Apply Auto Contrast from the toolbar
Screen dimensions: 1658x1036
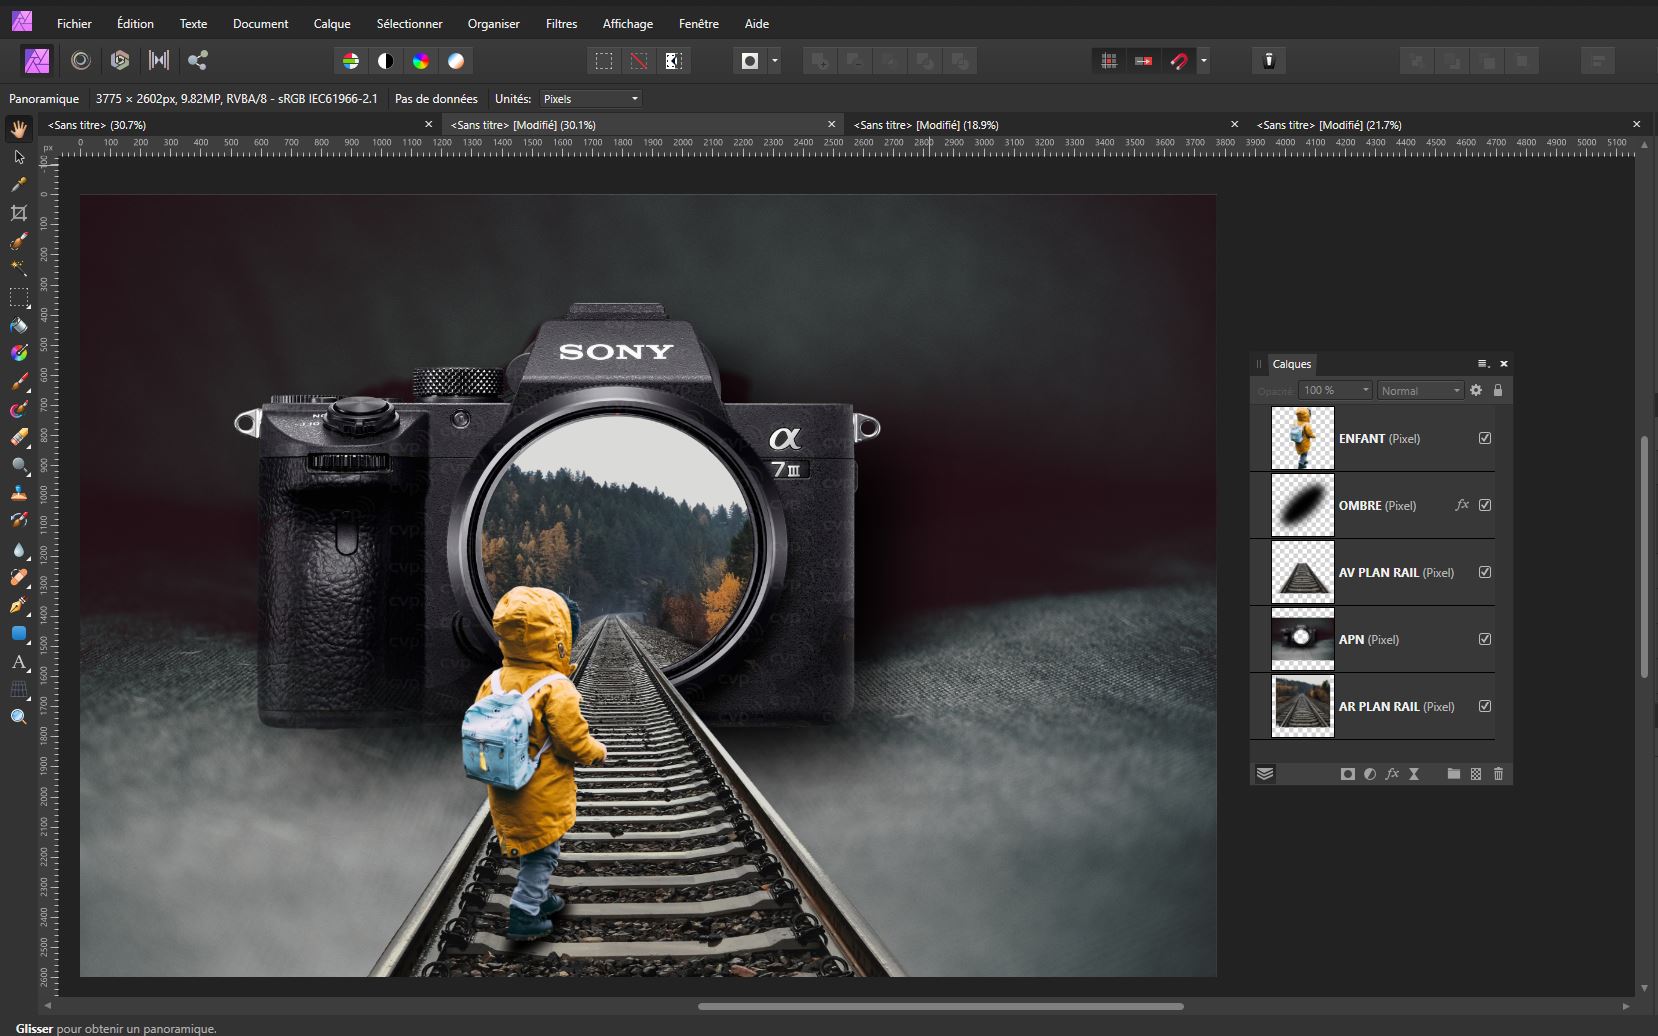(386, 61)
